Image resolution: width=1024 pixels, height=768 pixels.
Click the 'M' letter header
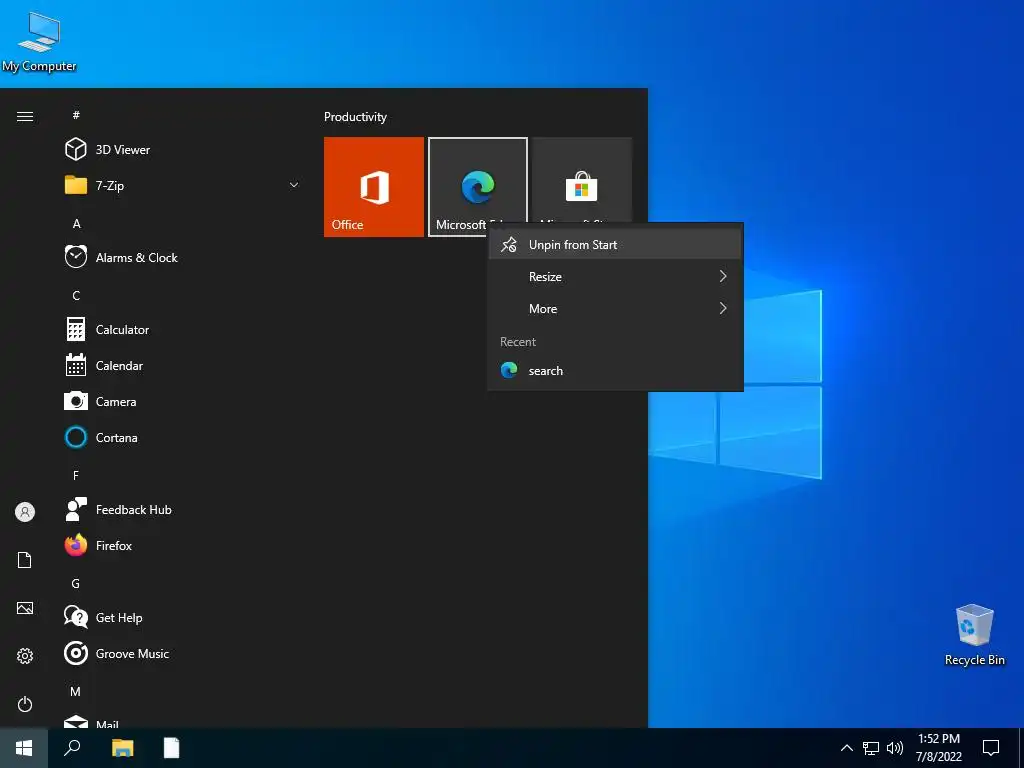point(75,691)
